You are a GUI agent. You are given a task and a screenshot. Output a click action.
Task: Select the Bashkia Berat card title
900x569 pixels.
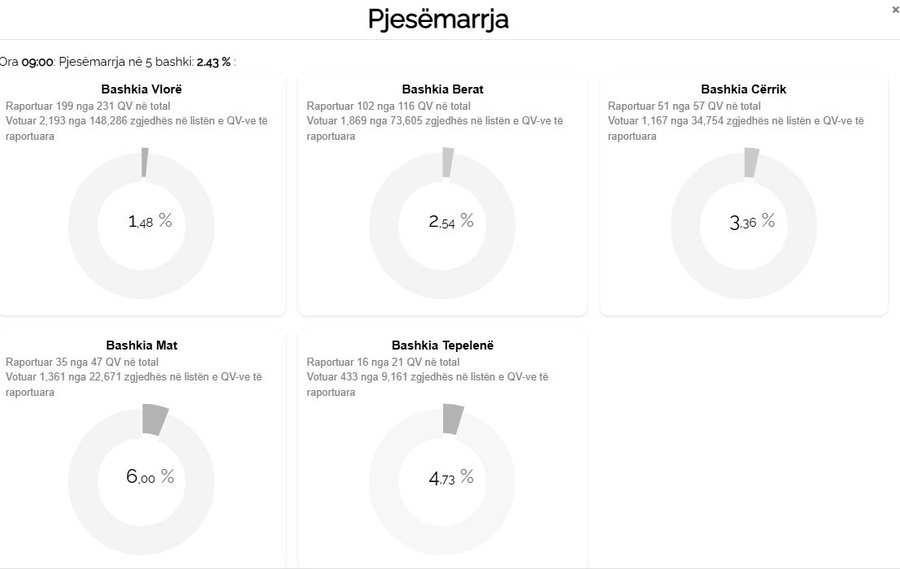pos(442,89)
